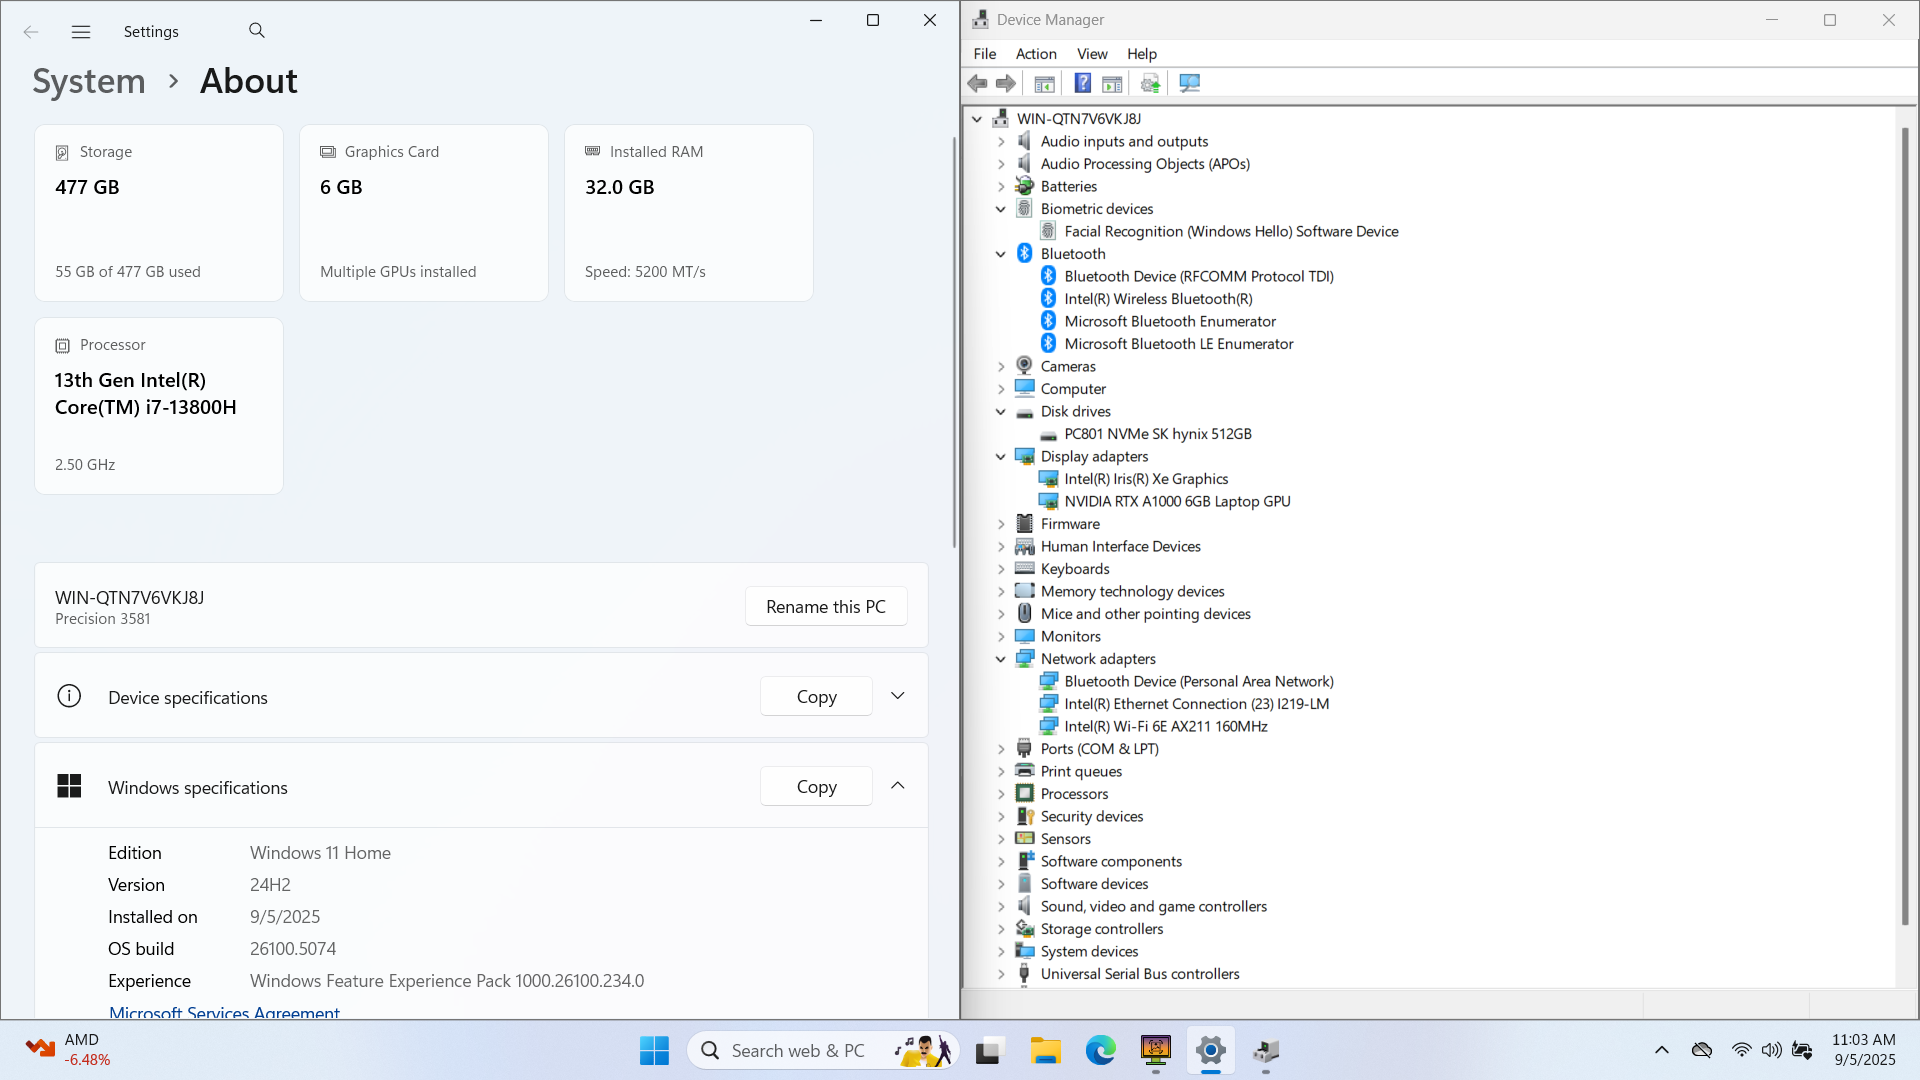Select NVIDIA RTX A1000 6GB Laptop GPU
1920x1080 pixels.
[1176, 502]
